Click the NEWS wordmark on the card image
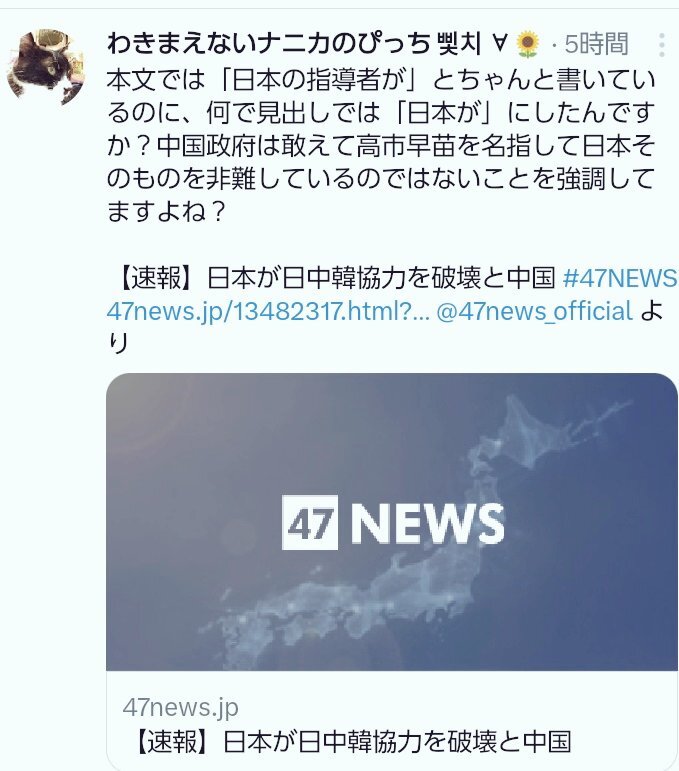 click(x=428, y=523)
